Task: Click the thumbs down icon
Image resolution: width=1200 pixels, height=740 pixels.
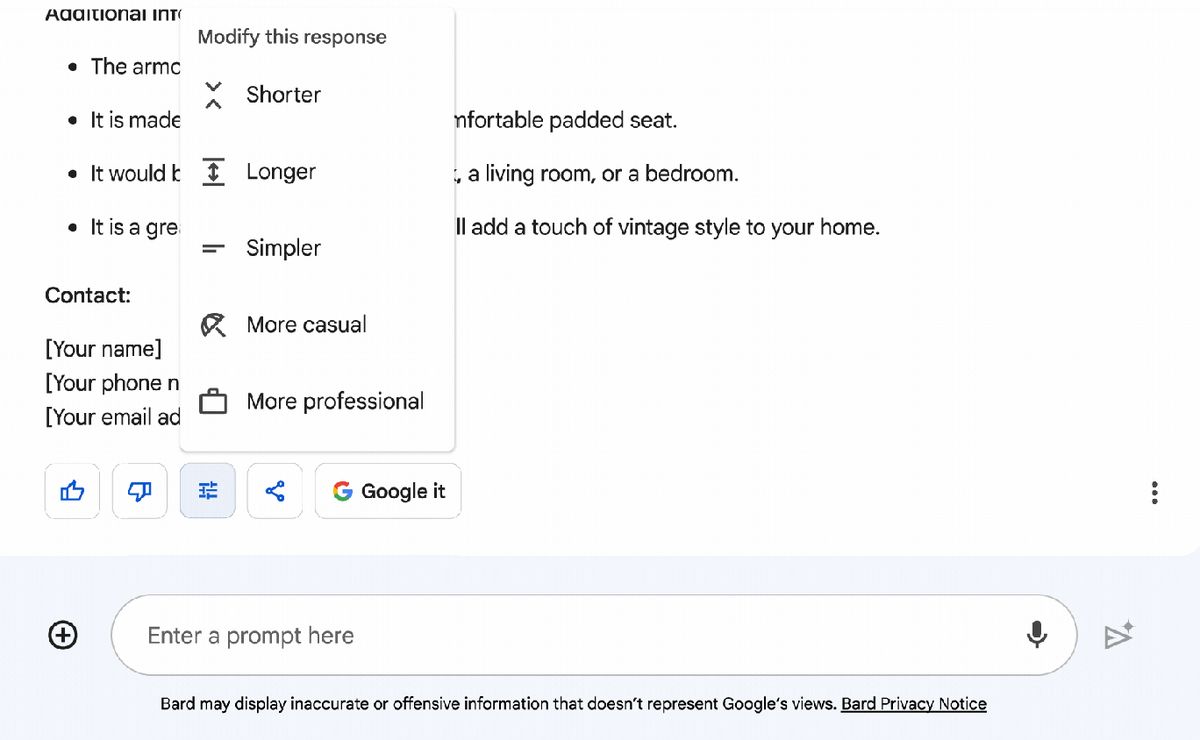Action: tap(140, 491)
